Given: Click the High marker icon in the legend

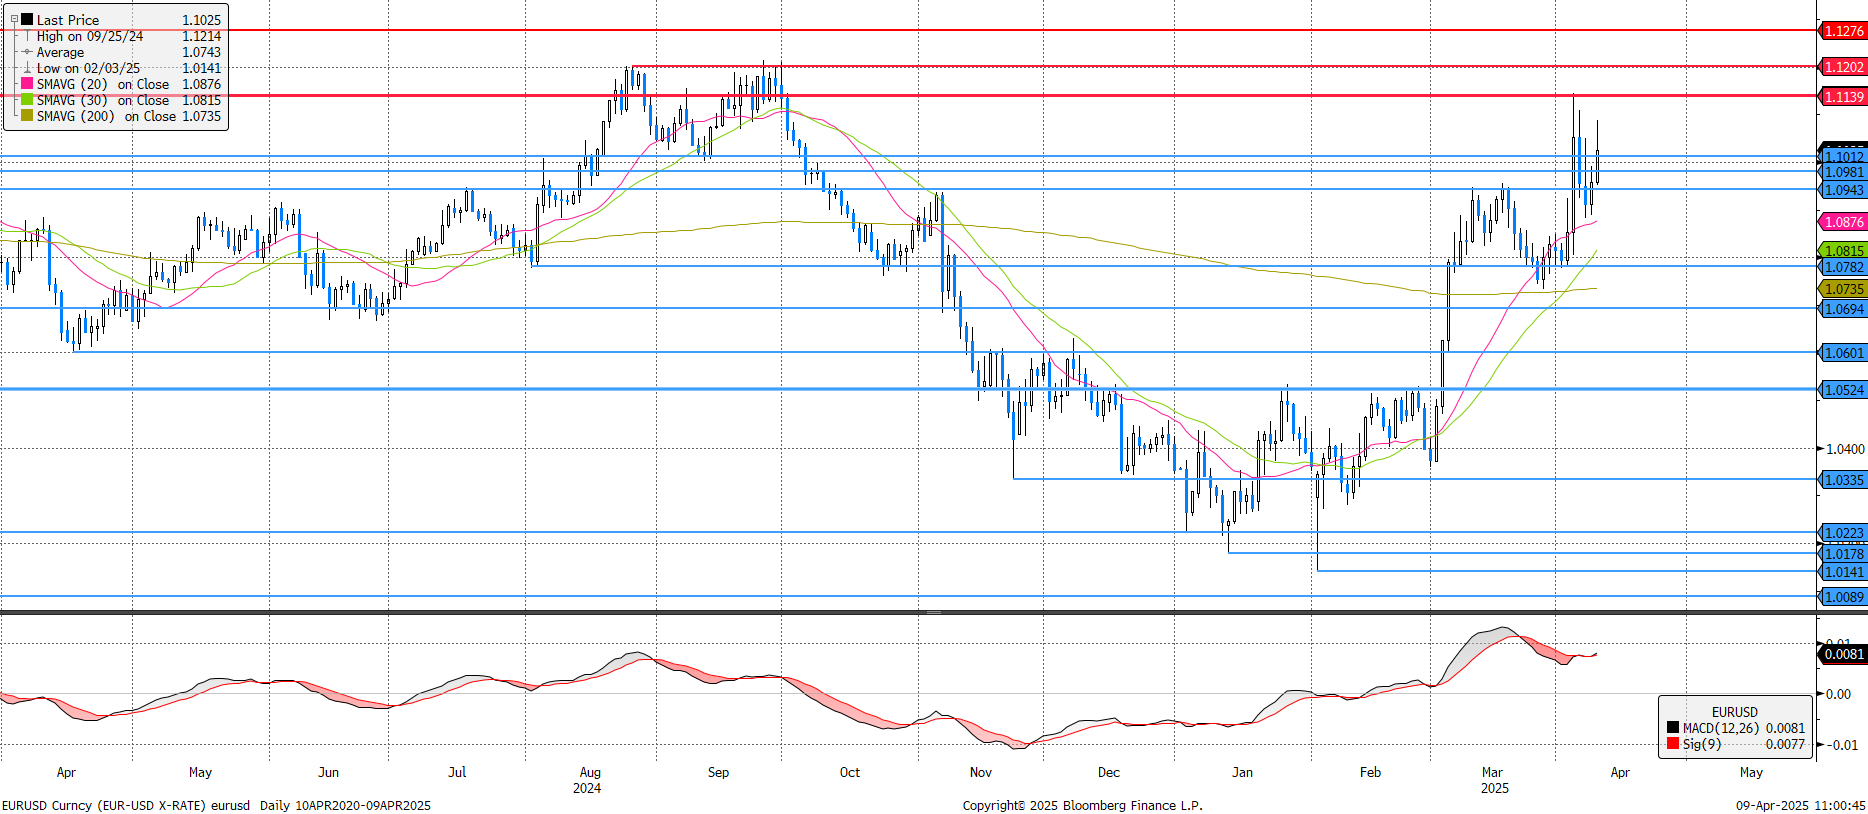Looking at the screenshot, I should 27,36.
